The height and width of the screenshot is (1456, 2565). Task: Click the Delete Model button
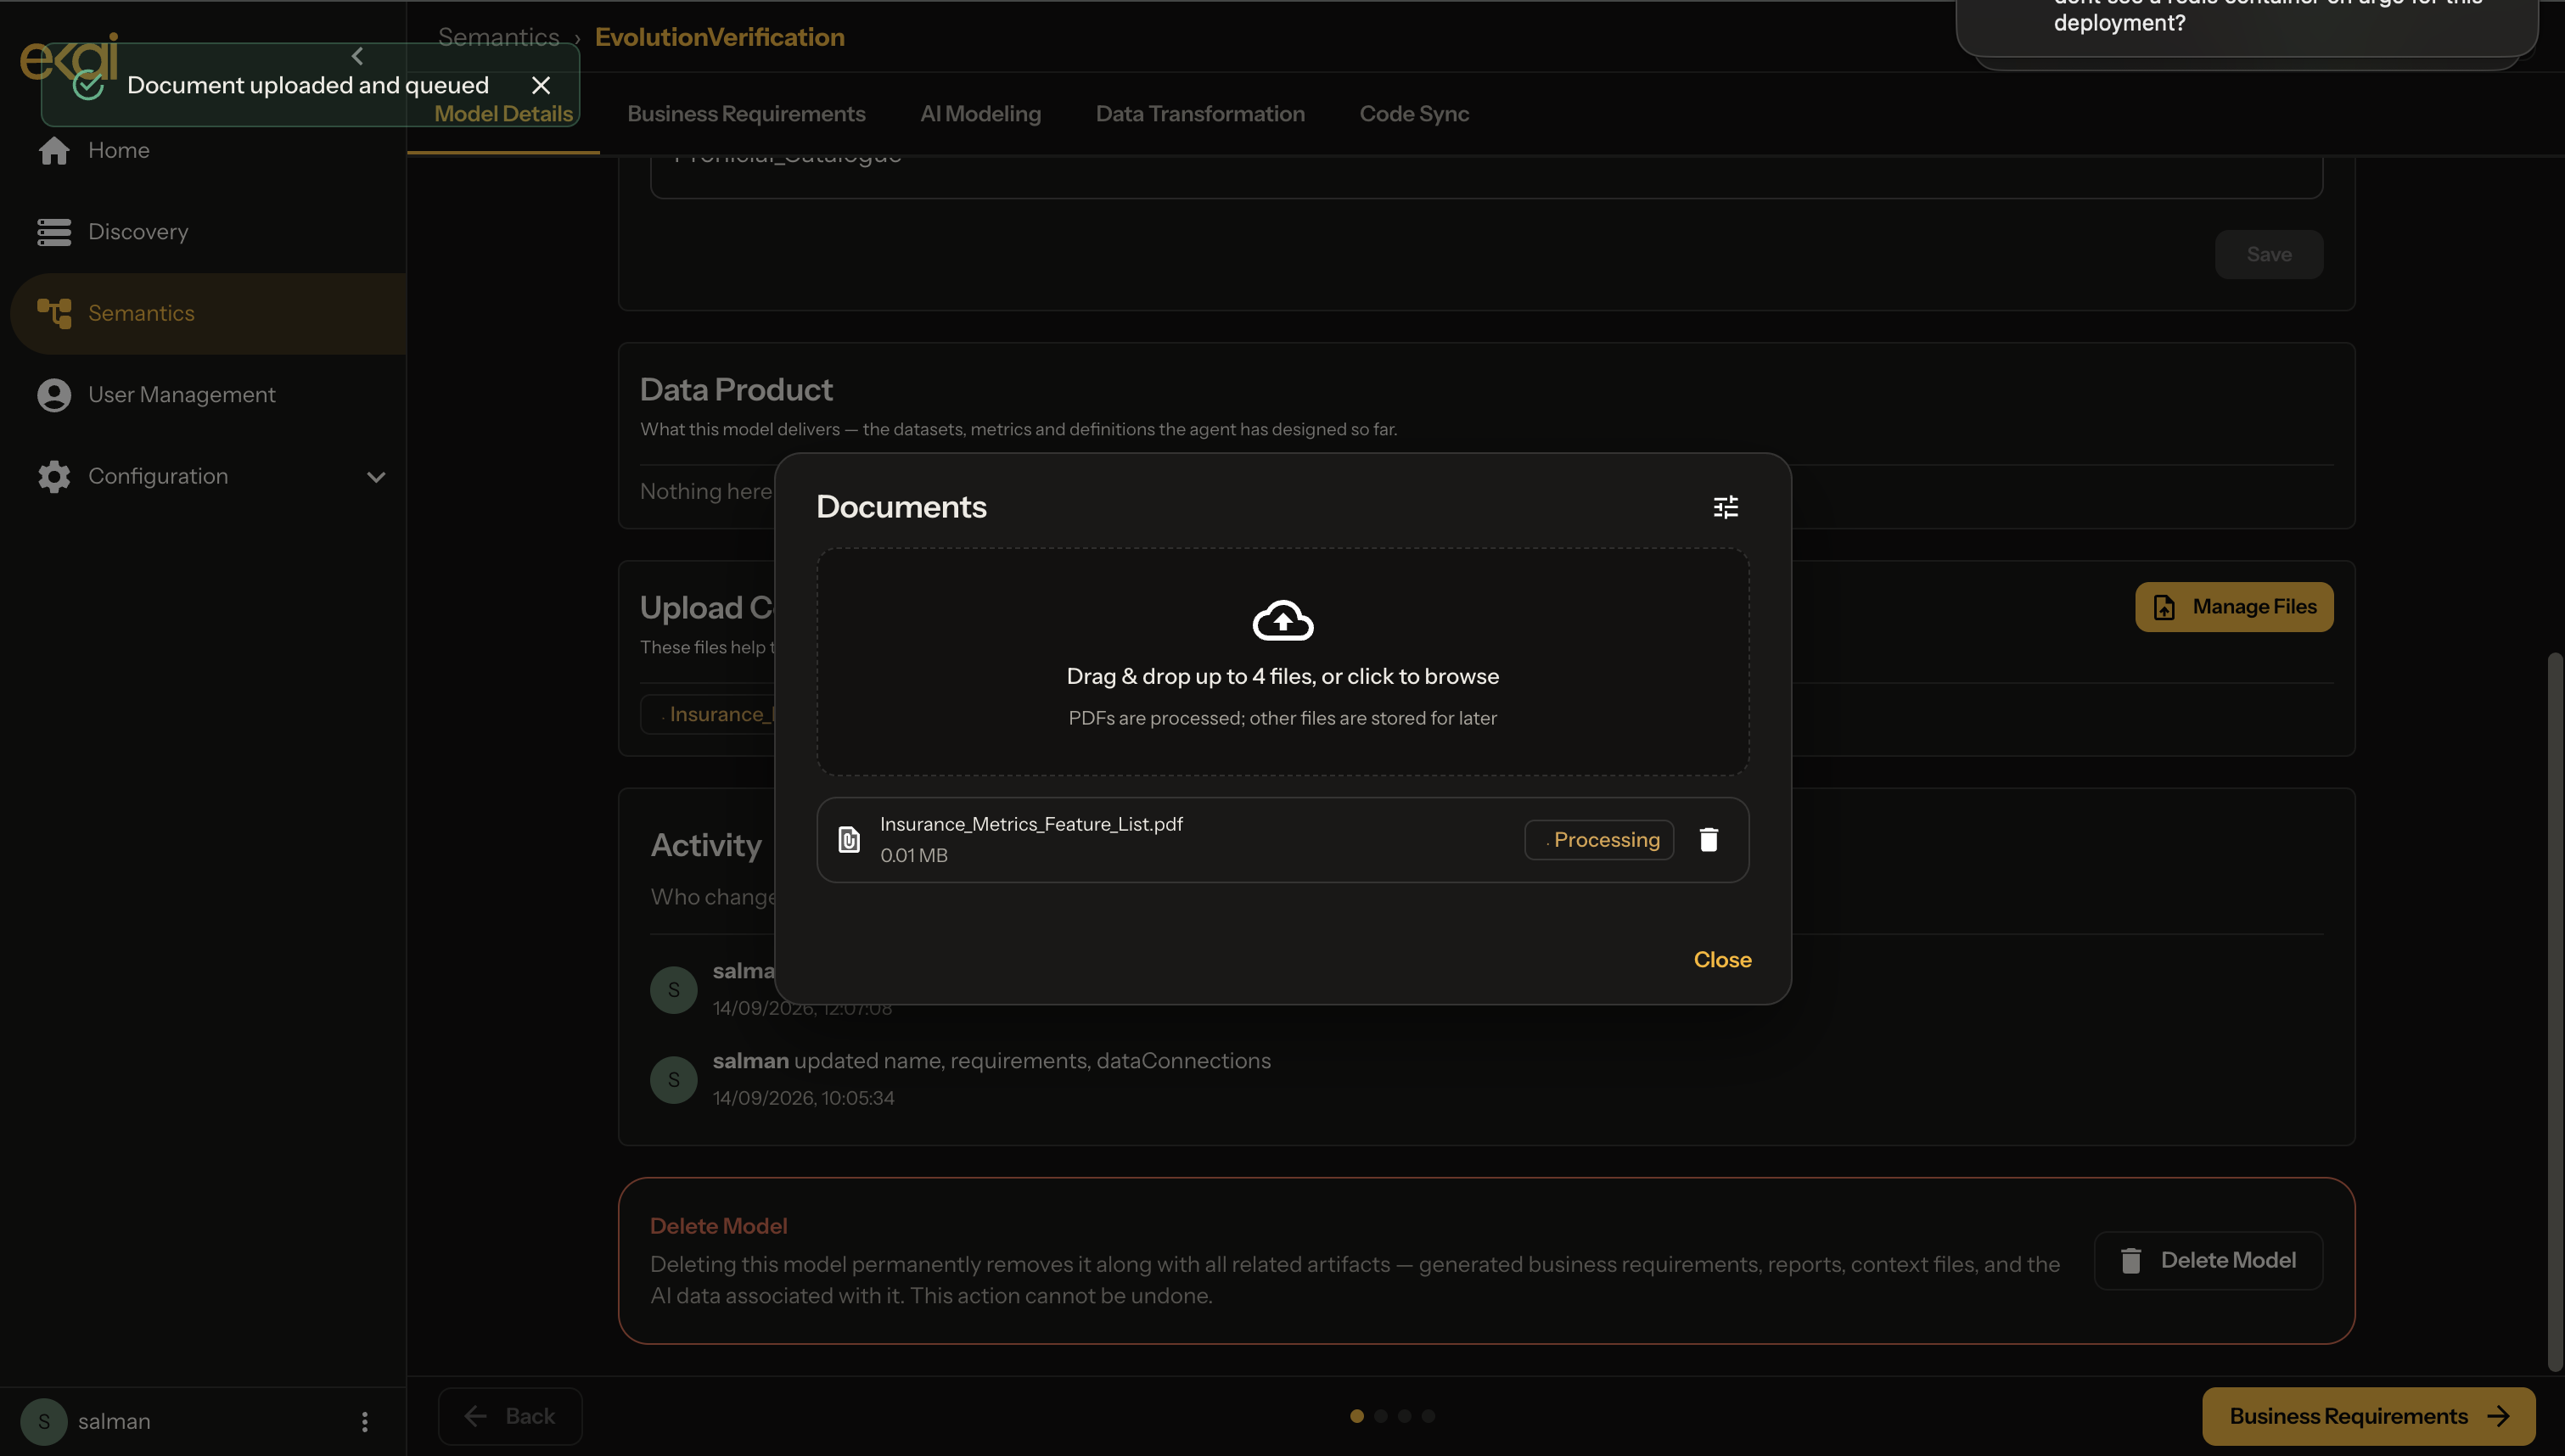tap(2208, 1261)
